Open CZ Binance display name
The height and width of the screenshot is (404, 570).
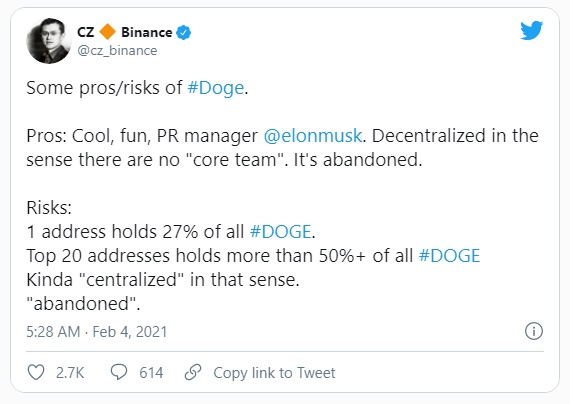[x=125, y=32]
